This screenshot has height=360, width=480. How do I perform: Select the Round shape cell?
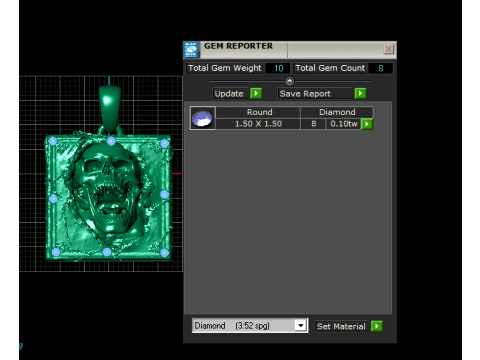259,112
